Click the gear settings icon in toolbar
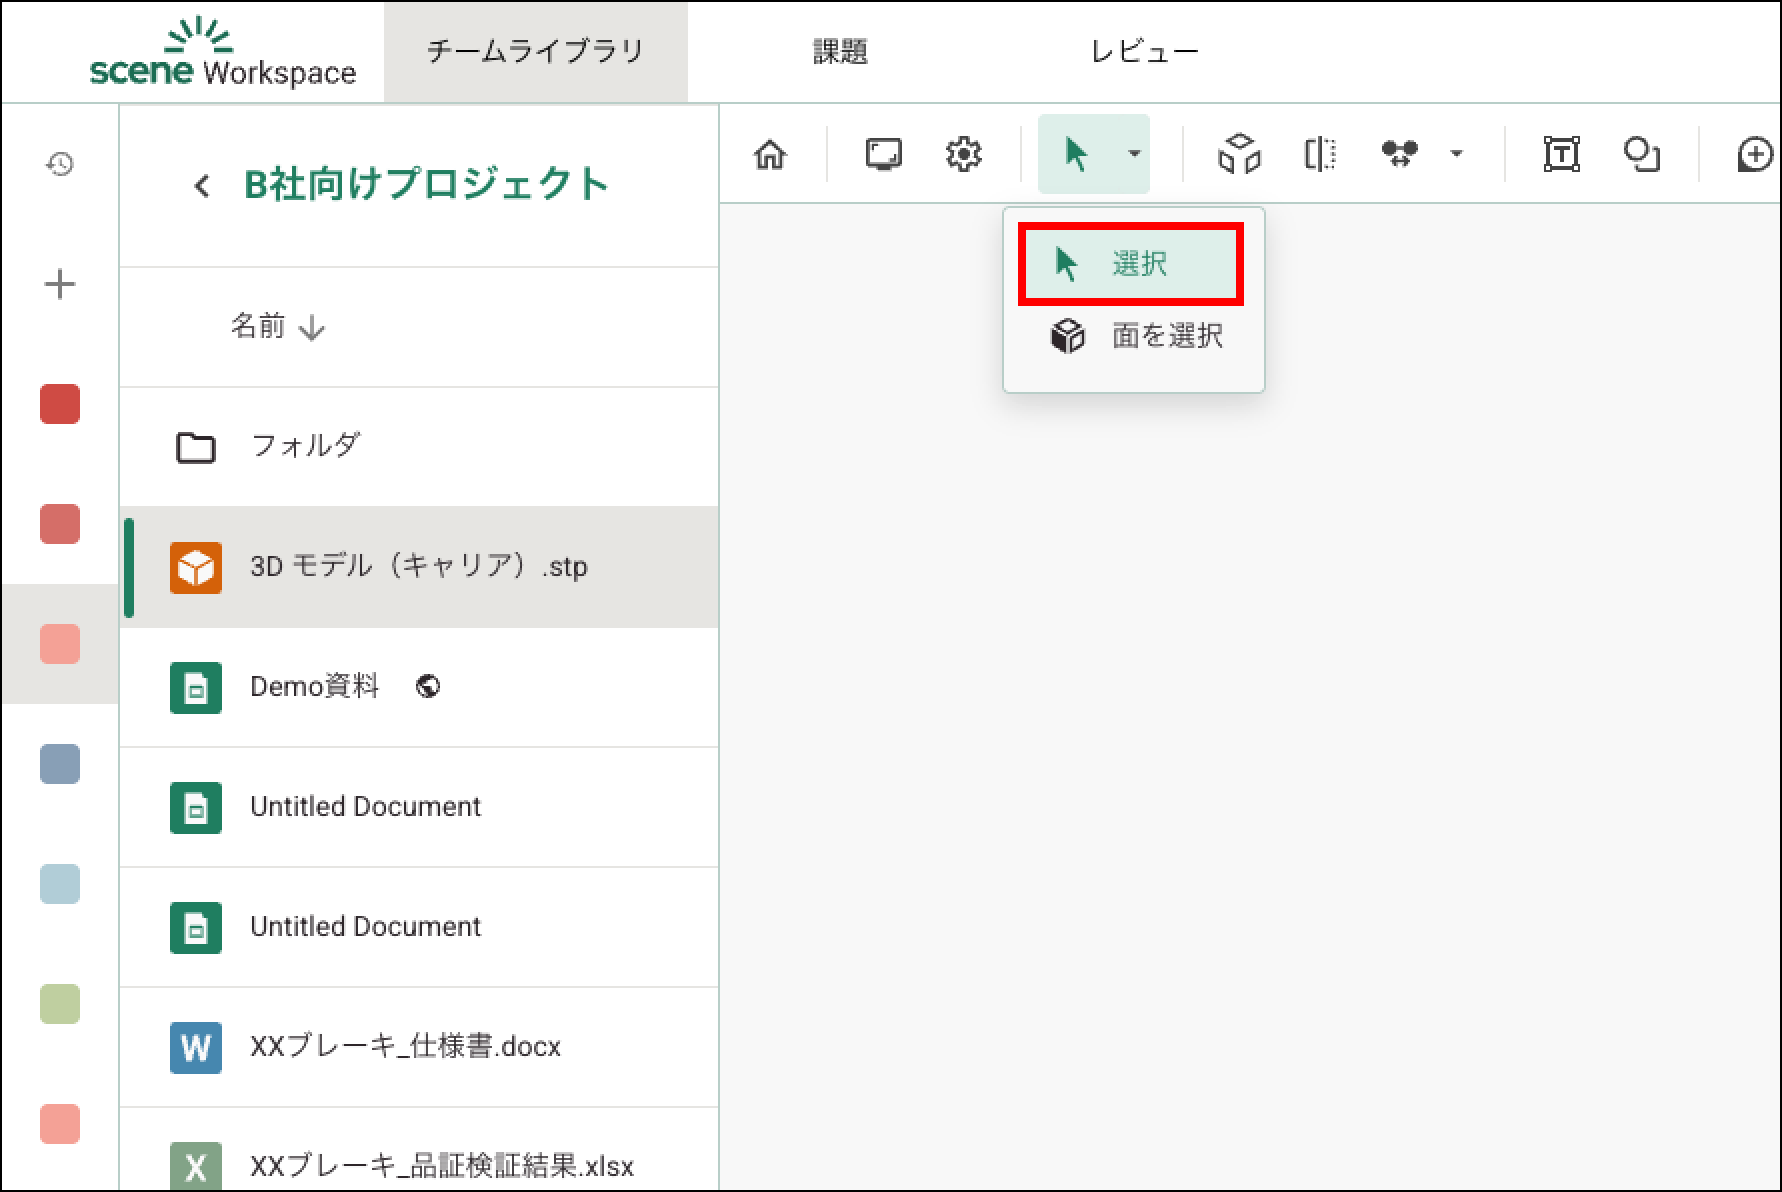This screenshot has width=1782, height=1192. coord(963,155)
